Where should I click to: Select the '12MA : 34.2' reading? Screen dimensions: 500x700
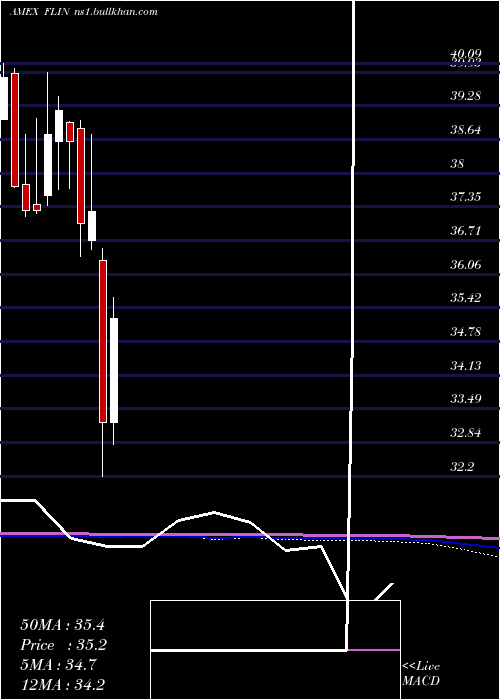point(63,684)
